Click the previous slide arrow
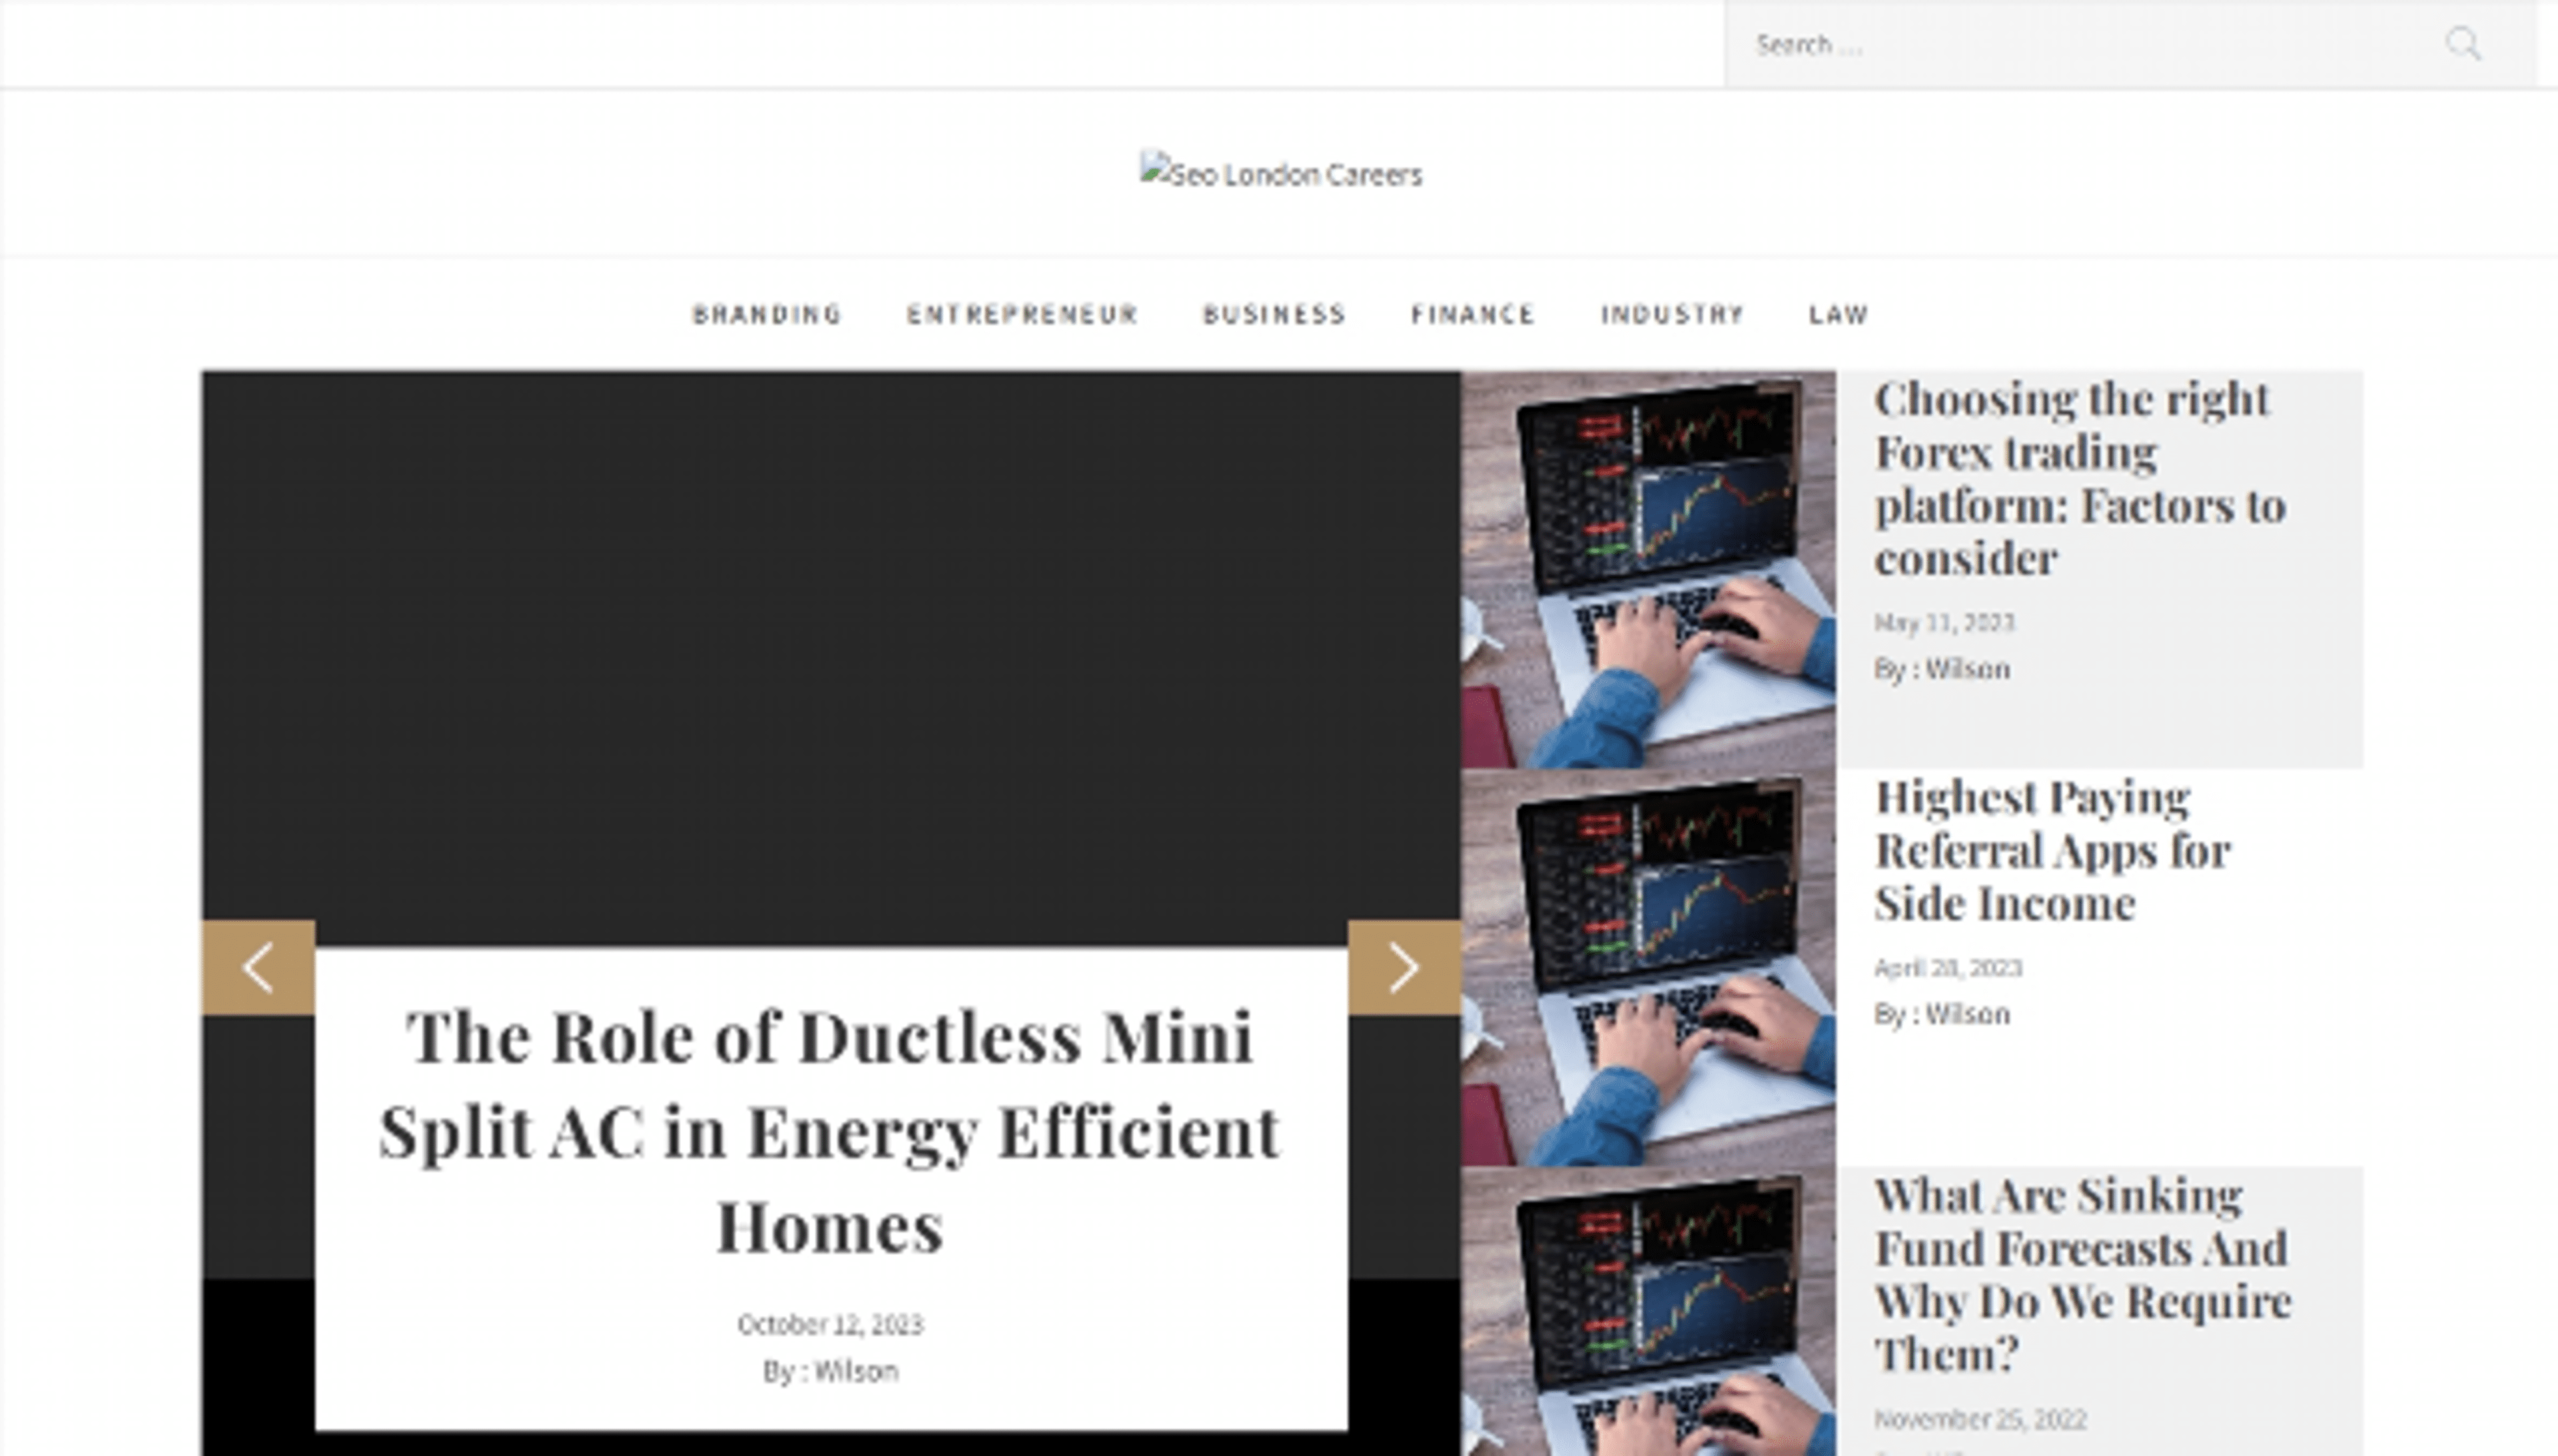This screenshot has width=2558, height=1456. (x=258, y=967)
